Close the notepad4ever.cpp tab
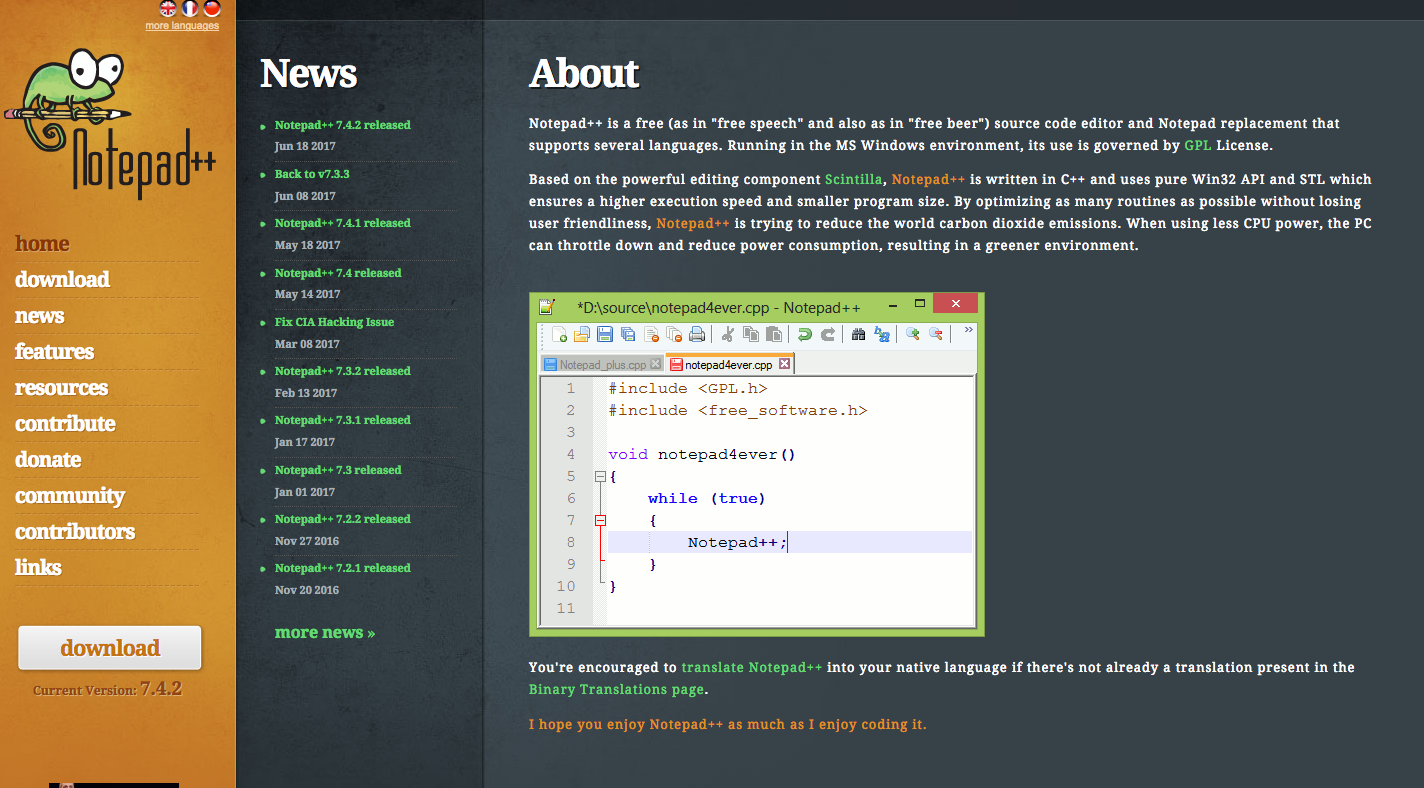Image resolution: width=1424 pixels, height=788 pixels. (784, 364)
